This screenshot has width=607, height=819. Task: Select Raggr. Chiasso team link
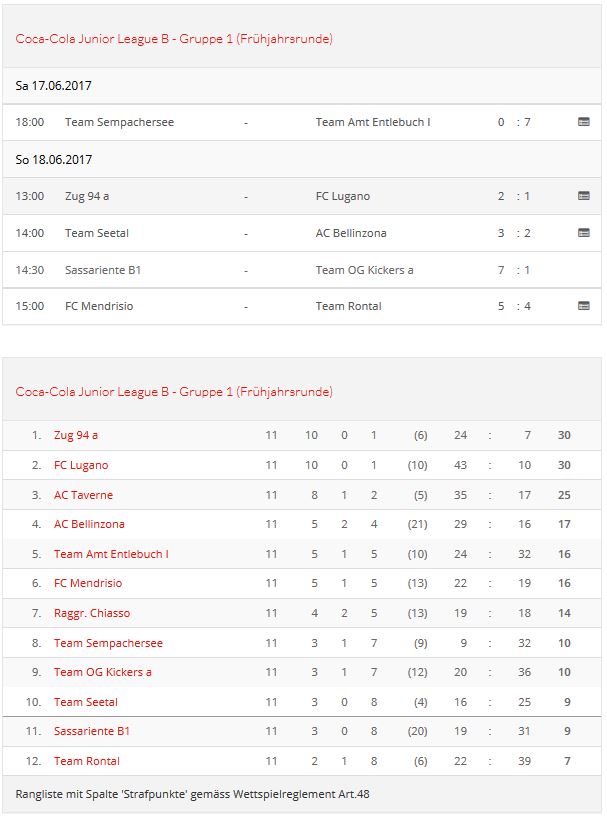point(92,613)
